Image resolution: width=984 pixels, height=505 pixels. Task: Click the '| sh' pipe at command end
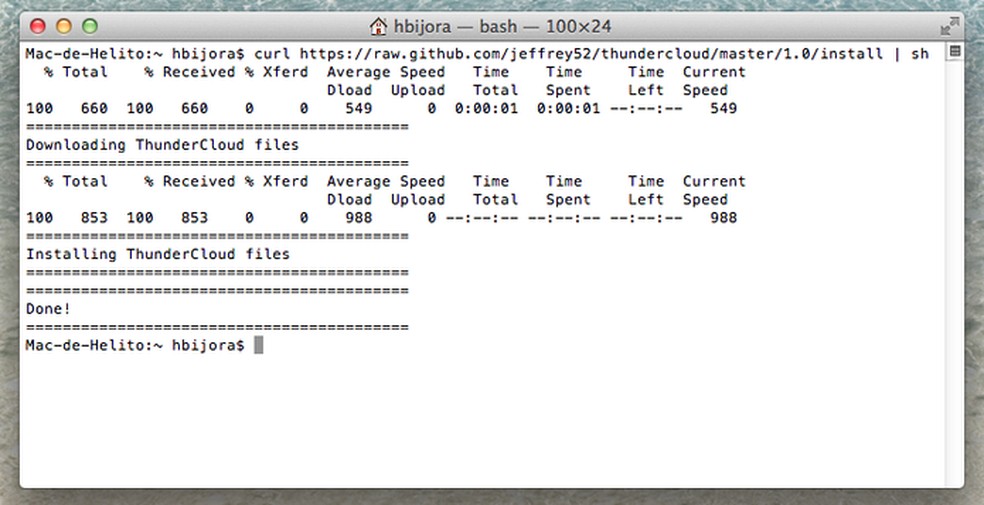(x=911, y=54)
